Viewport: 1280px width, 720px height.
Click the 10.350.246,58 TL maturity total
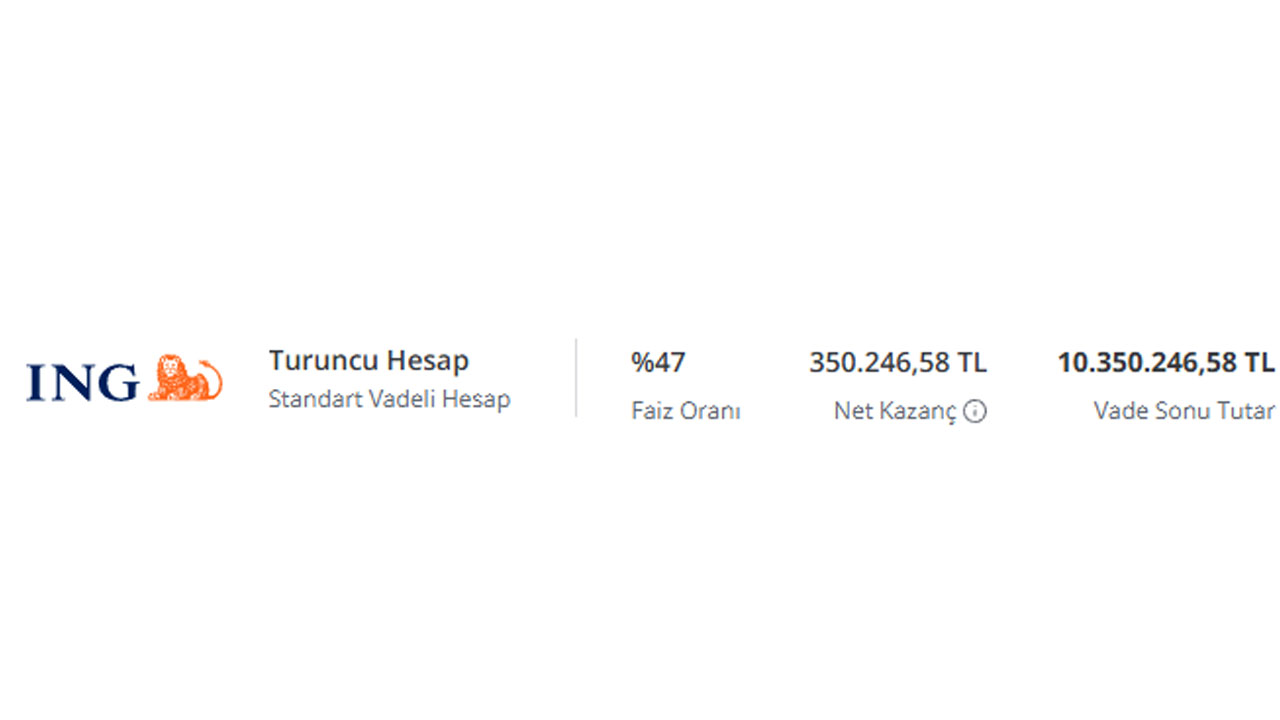pos(1166,362)
